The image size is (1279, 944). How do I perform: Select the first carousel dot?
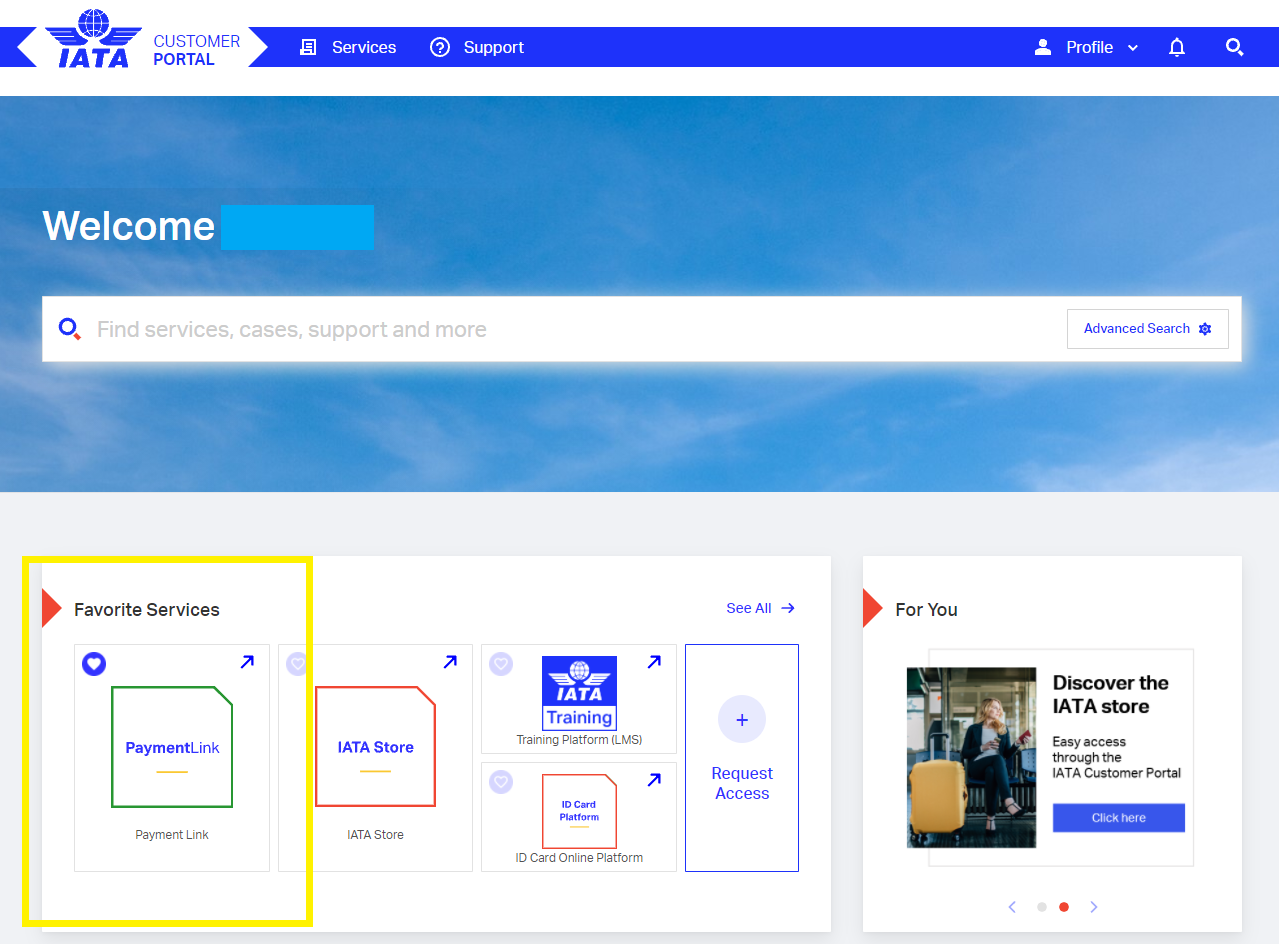(1042, 907)
